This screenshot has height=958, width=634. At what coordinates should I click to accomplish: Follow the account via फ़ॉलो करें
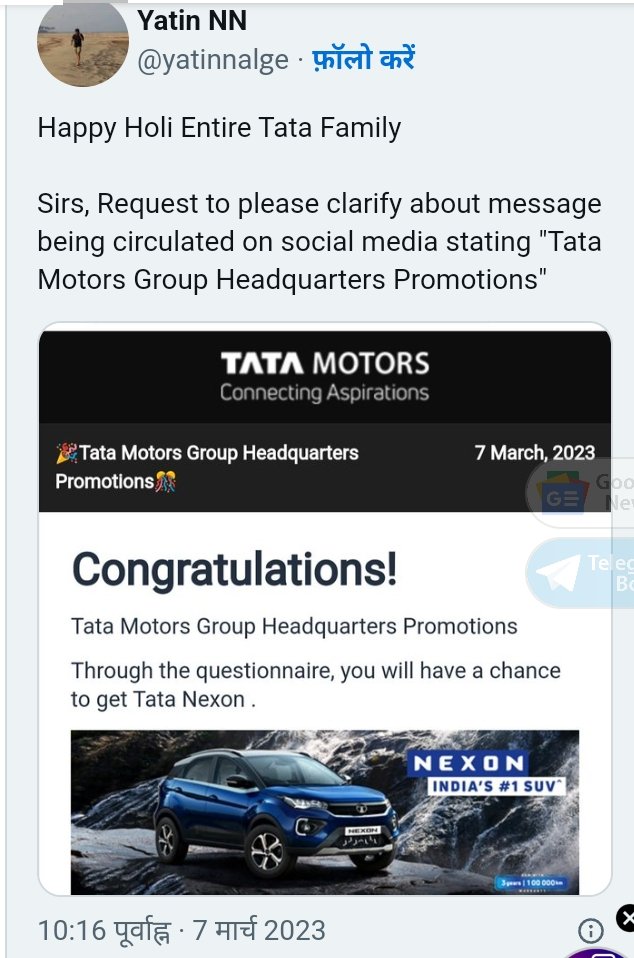363,59
